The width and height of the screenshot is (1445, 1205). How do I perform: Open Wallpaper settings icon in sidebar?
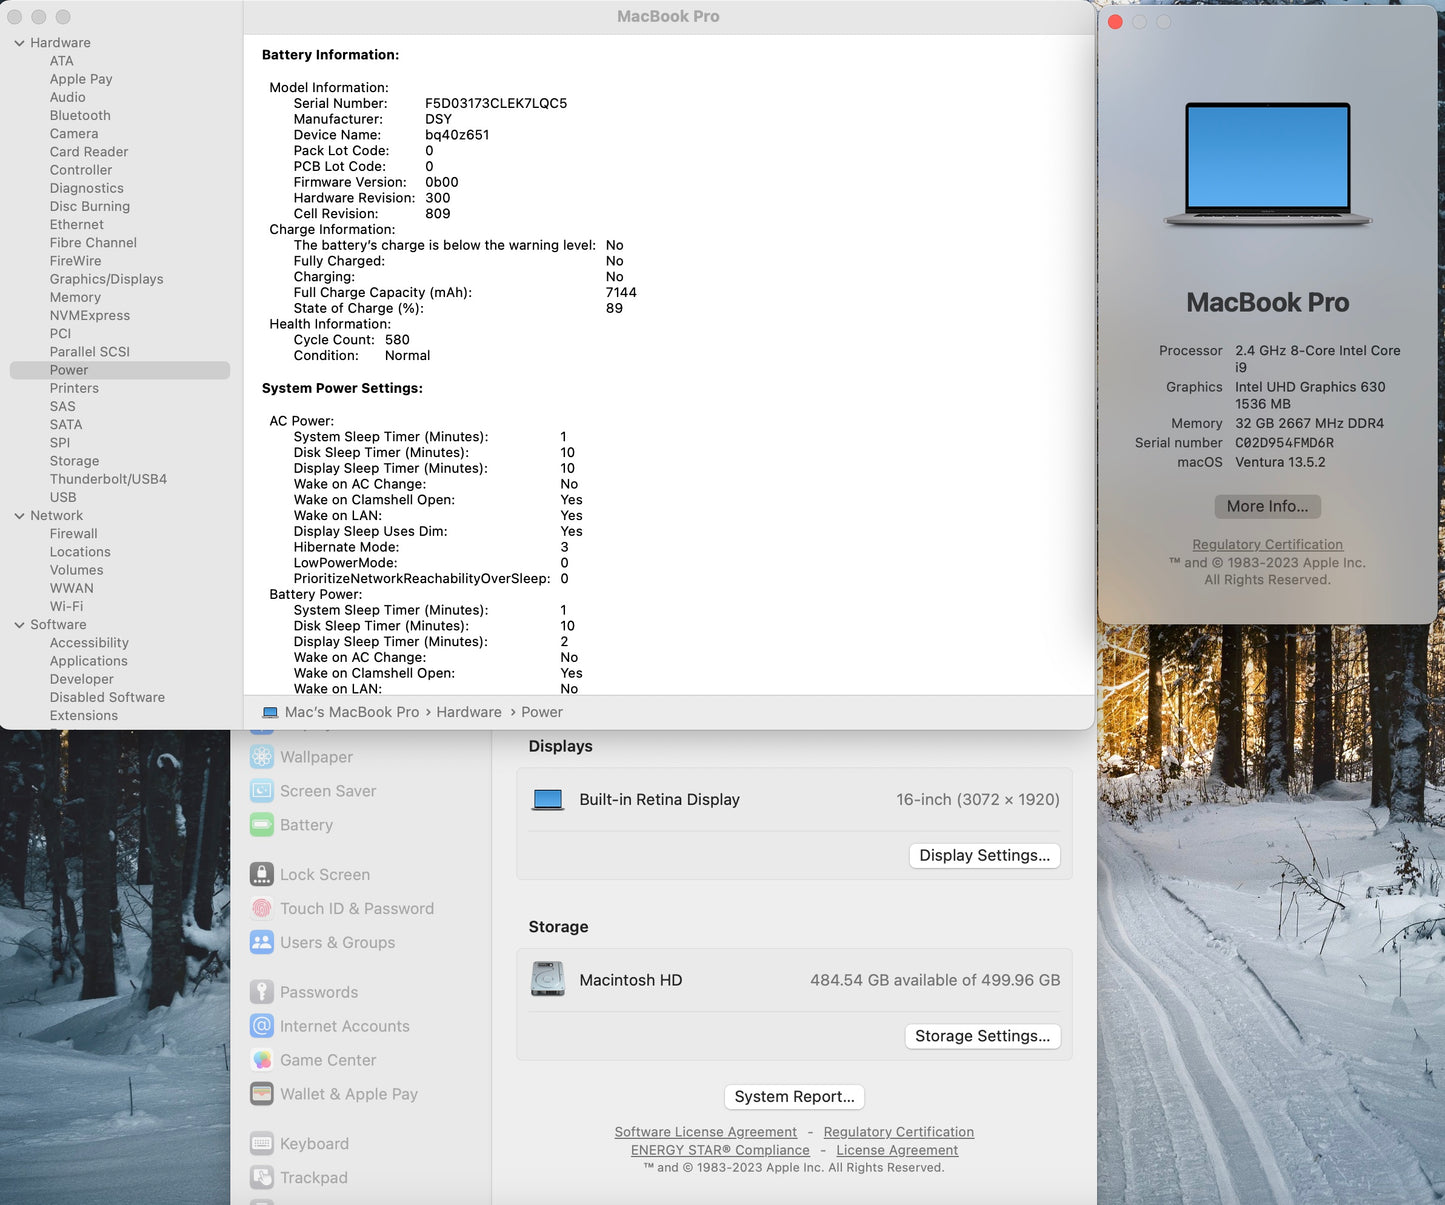(261, 757)
